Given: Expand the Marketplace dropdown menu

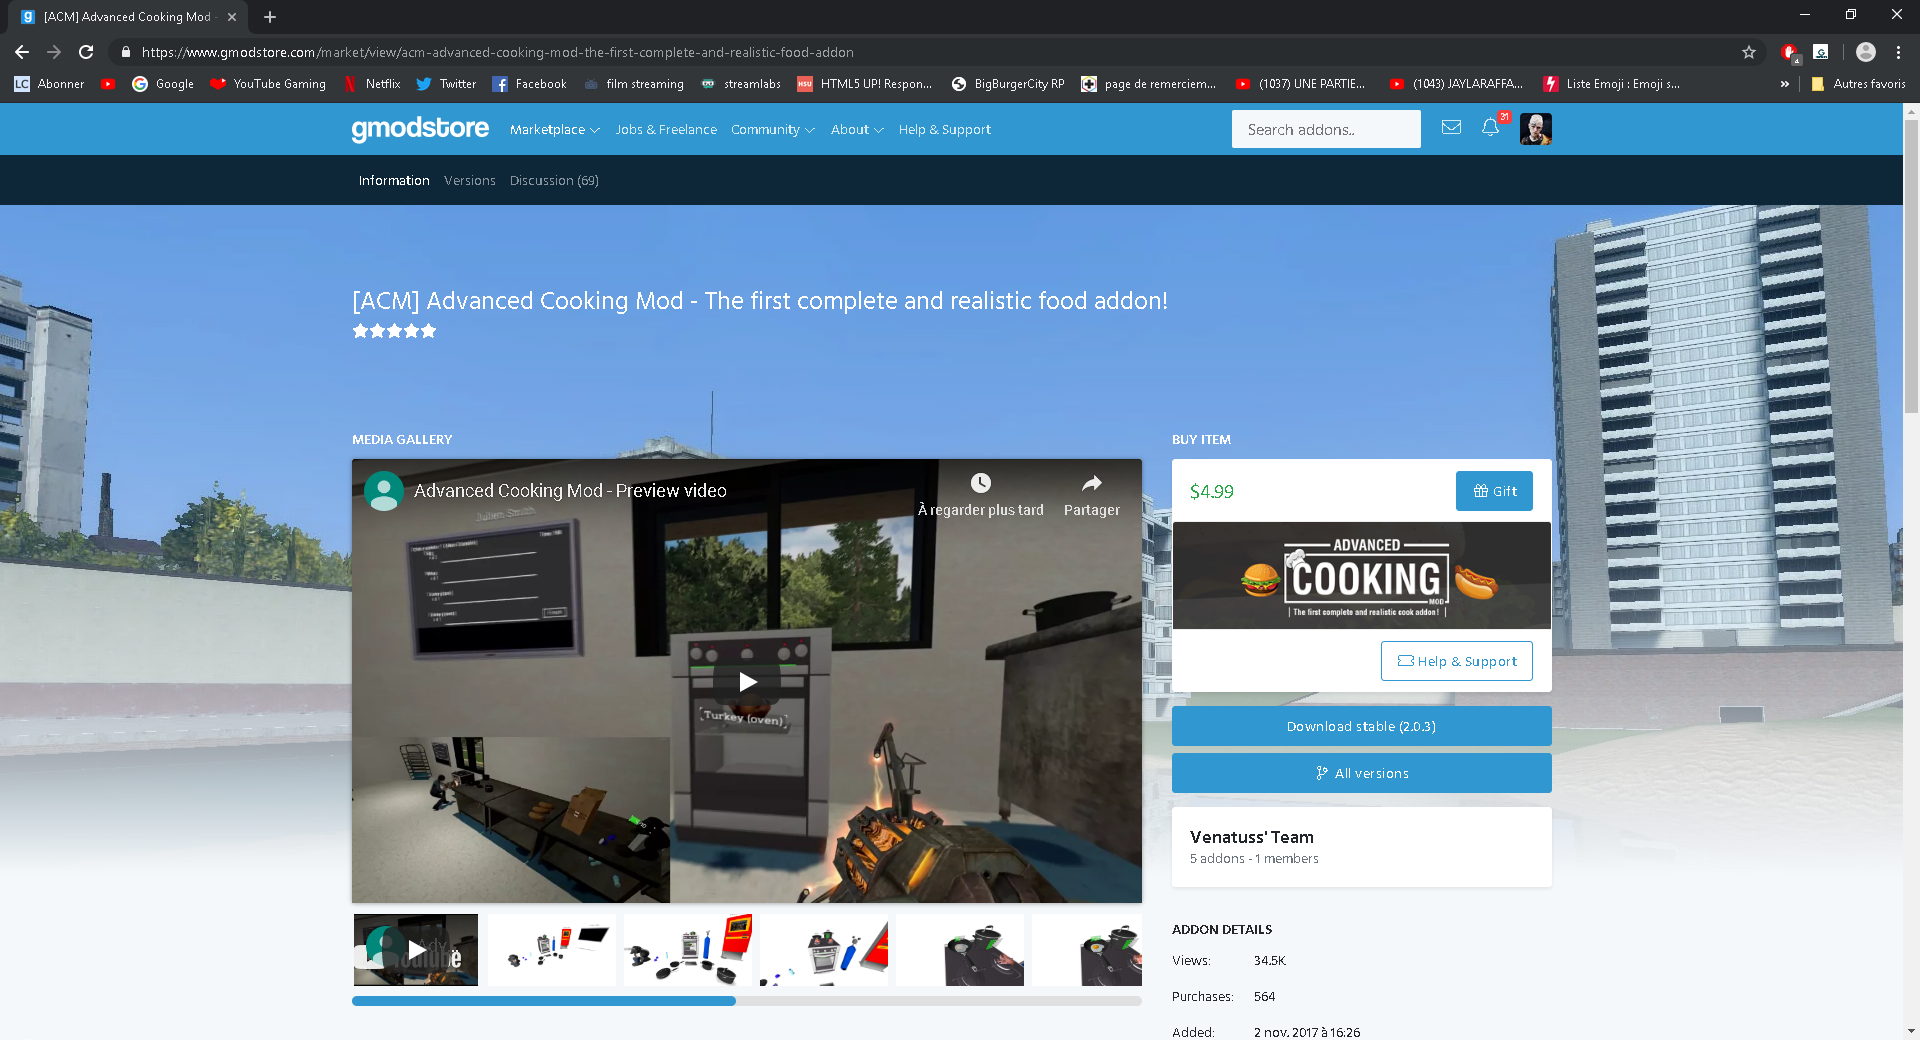Looking at the screenshot, I should click(554, 130).
